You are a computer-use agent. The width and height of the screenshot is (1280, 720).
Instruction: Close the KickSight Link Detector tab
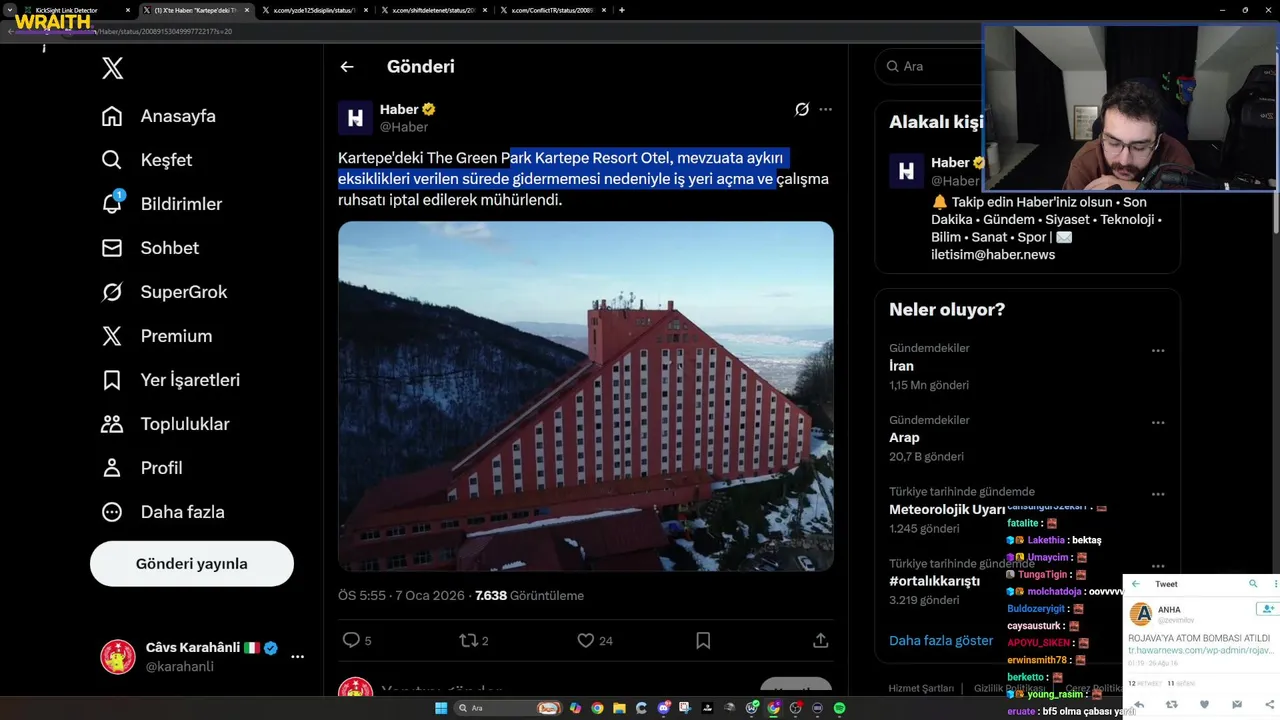click(129, 10)
